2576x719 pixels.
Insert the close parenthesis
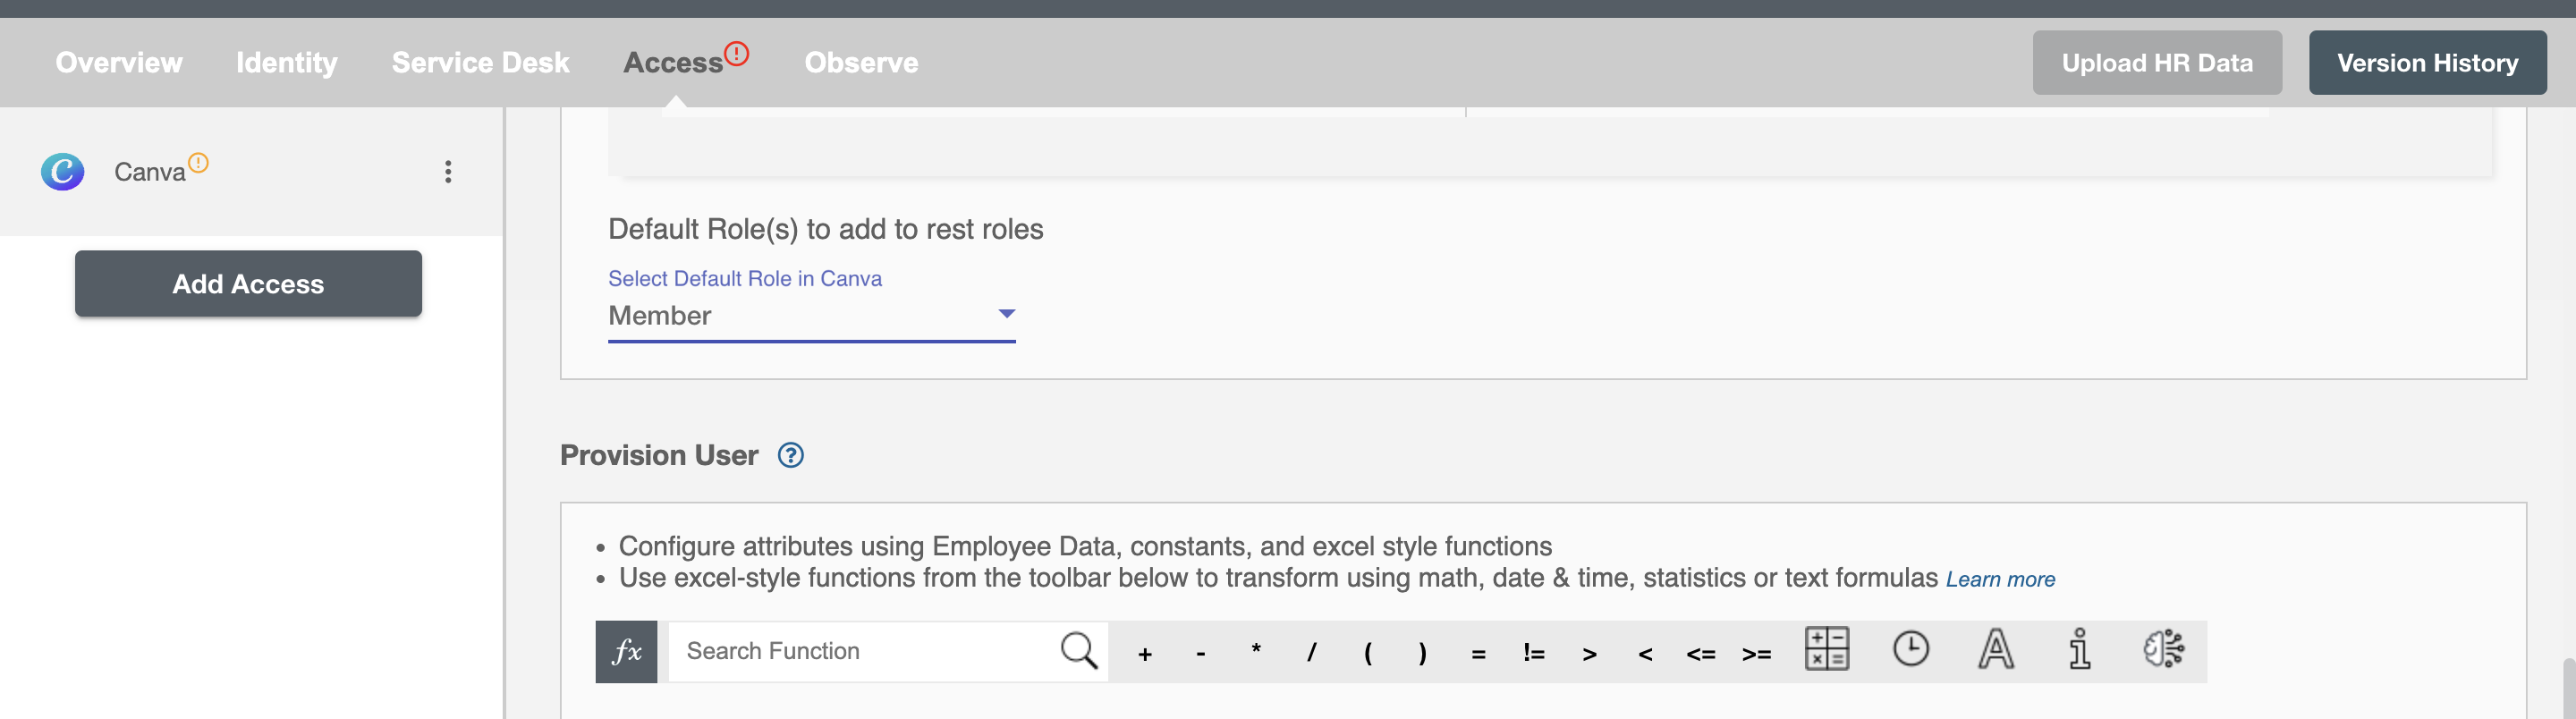1423,654
